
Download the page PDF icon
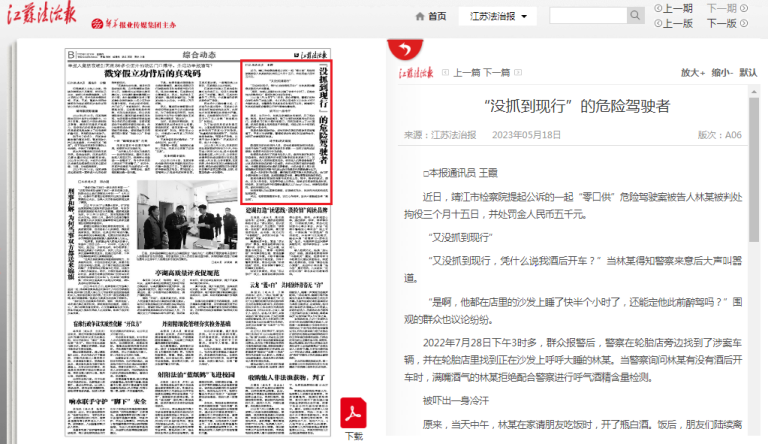(353, 413)
